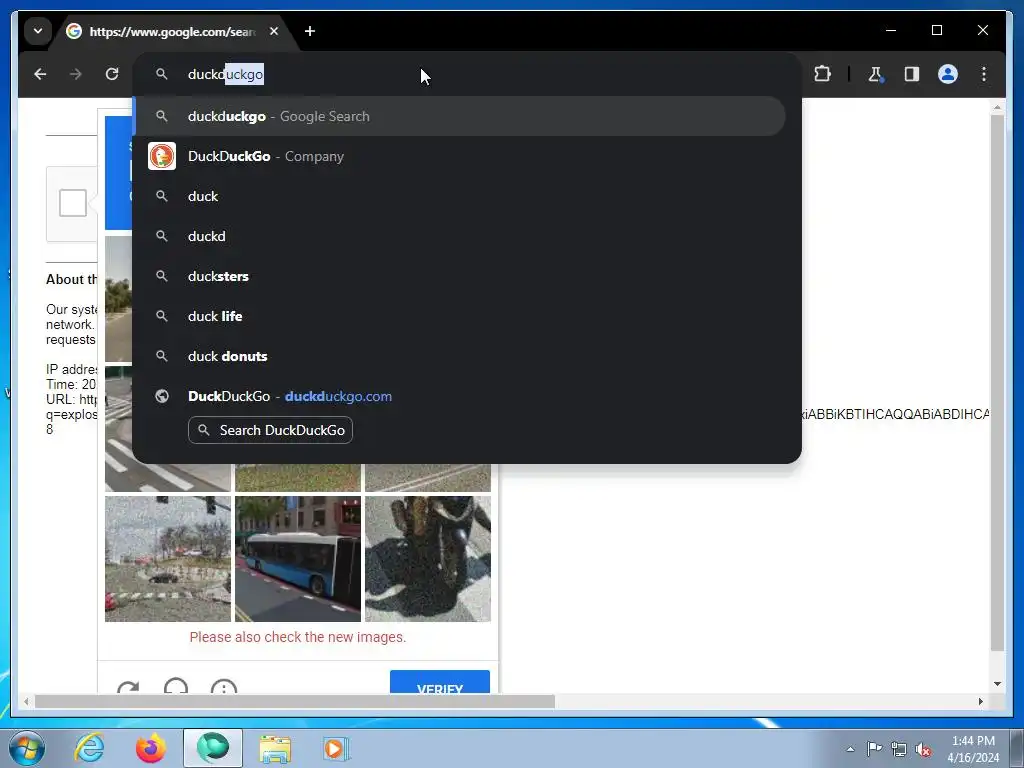Image resolution: width=1024 pixels, height=768 pixels.
Task: Click the captcha info help icon
Action: pyautogui.click(x=224, y=686)
